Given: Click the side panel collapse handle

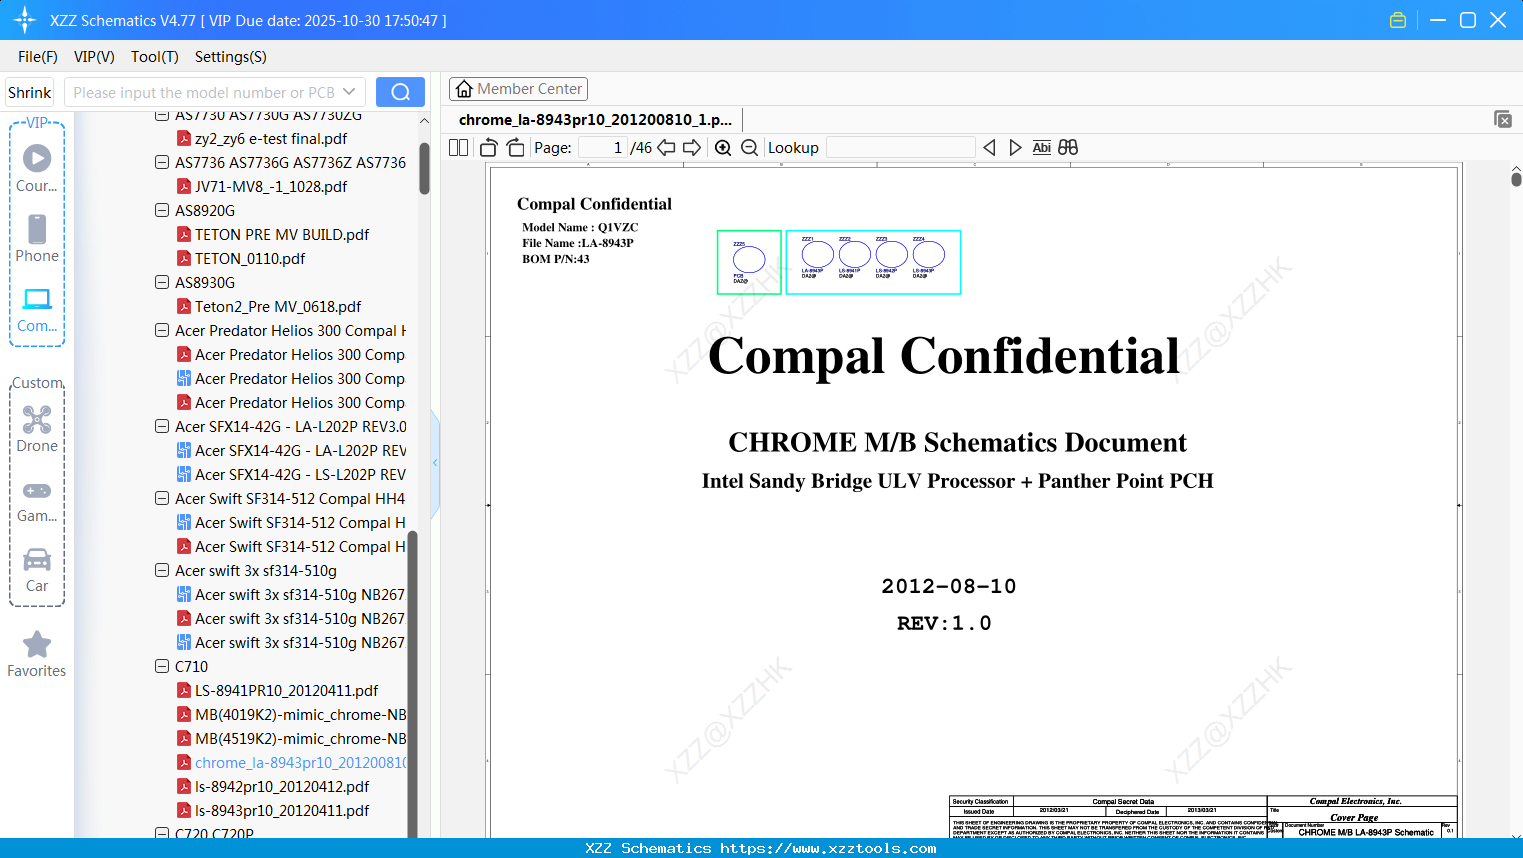Looking at the screenshot, I should (x=435, y=463).
